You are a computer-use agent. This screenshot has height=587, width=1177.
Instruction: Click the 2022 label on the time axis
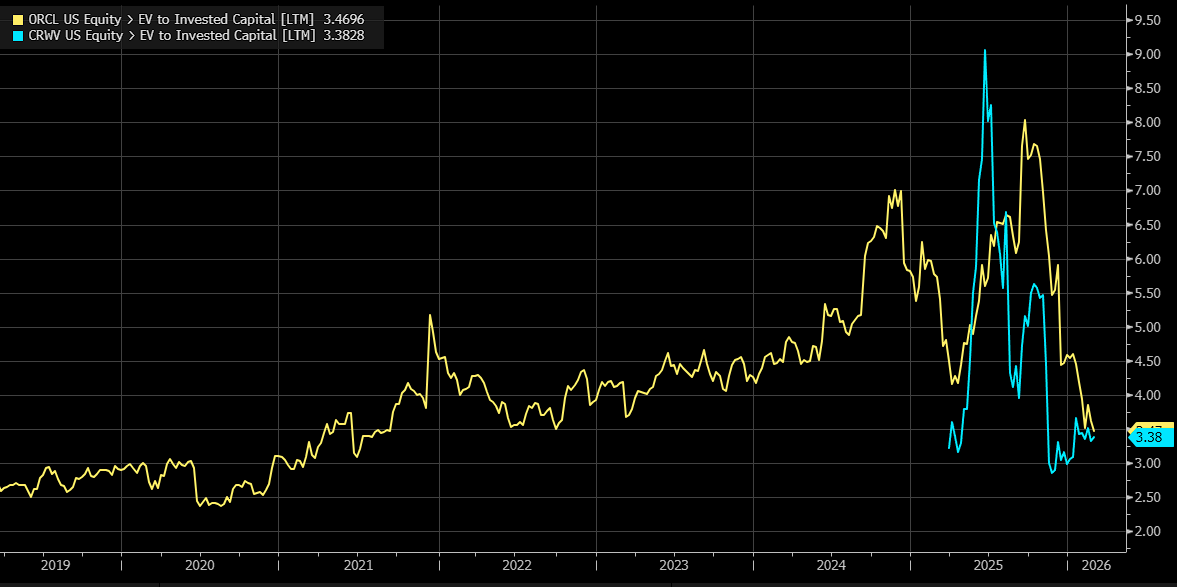pyautogui.click(x=517, y=564)
